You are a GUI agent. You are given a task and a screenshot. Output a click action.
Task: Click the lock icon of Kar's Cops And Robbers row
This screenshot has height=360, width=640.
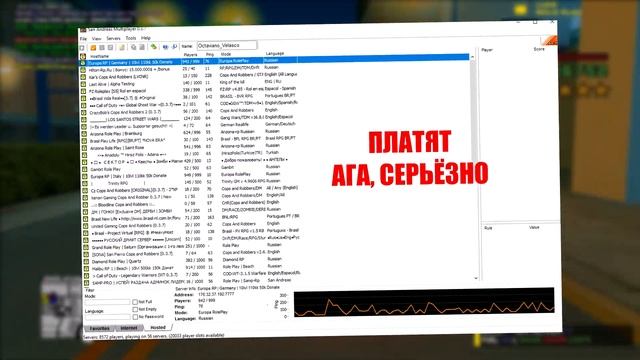(83, 77)
